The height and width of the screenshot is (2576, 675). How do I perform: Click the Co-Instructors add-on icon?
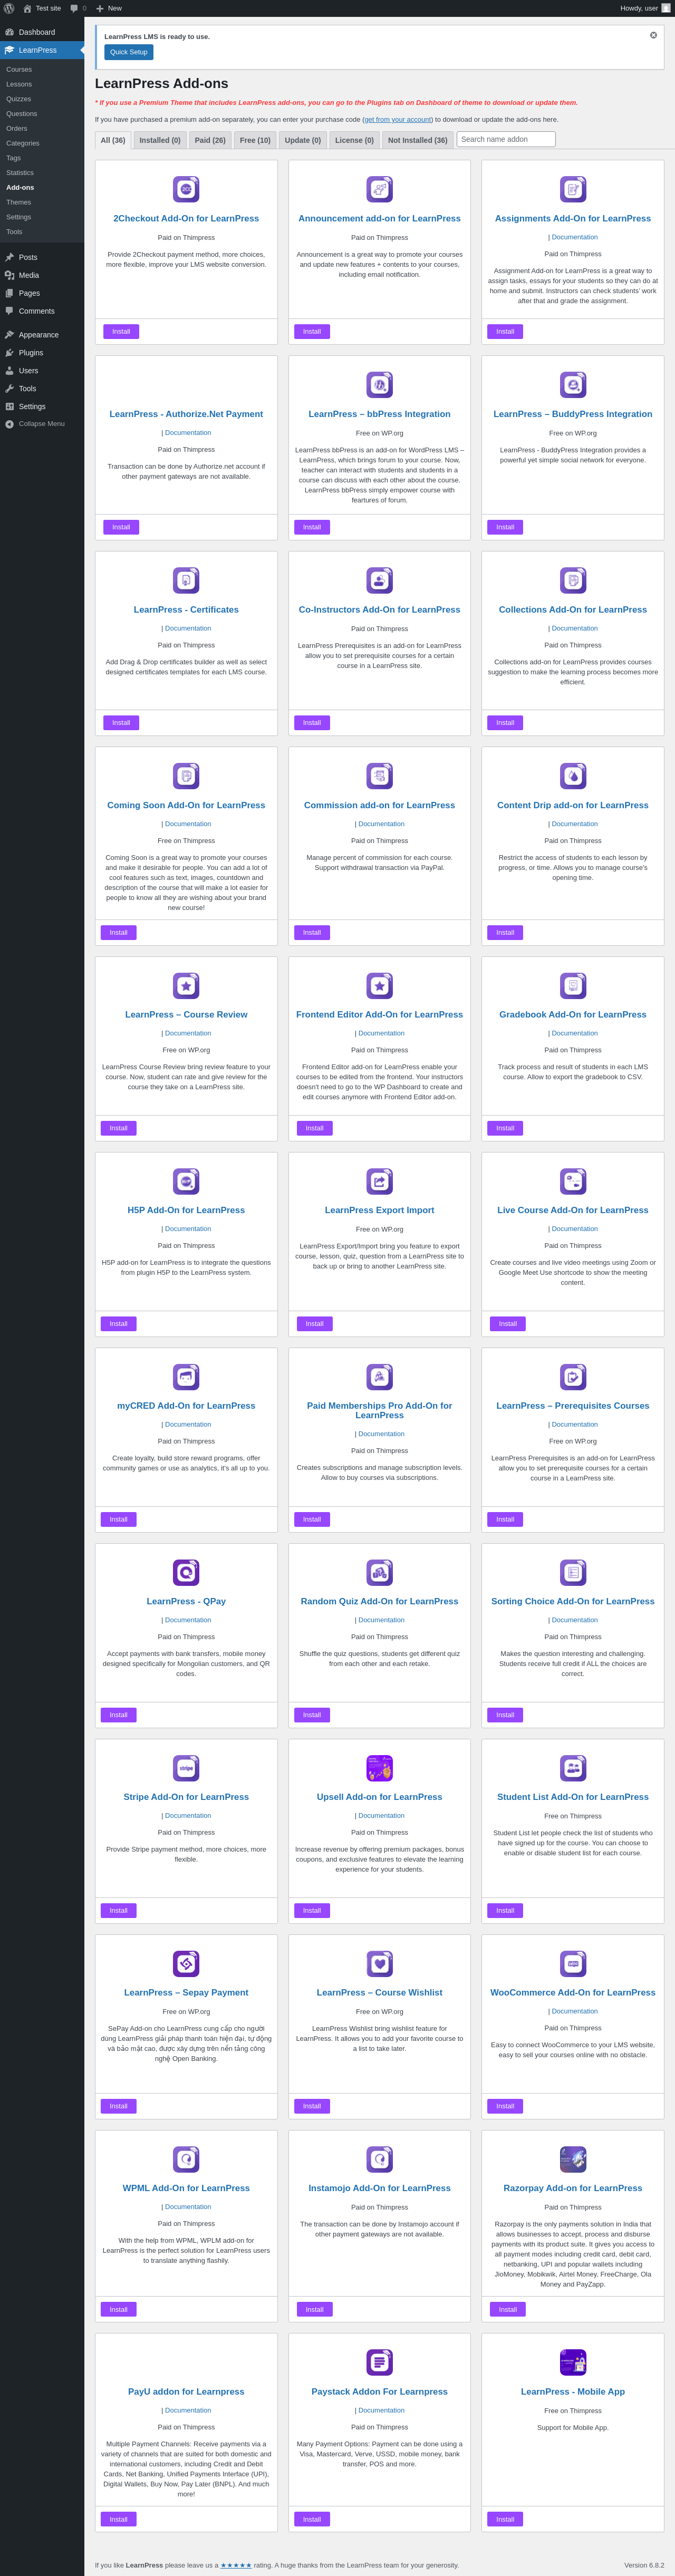[379, 580]
